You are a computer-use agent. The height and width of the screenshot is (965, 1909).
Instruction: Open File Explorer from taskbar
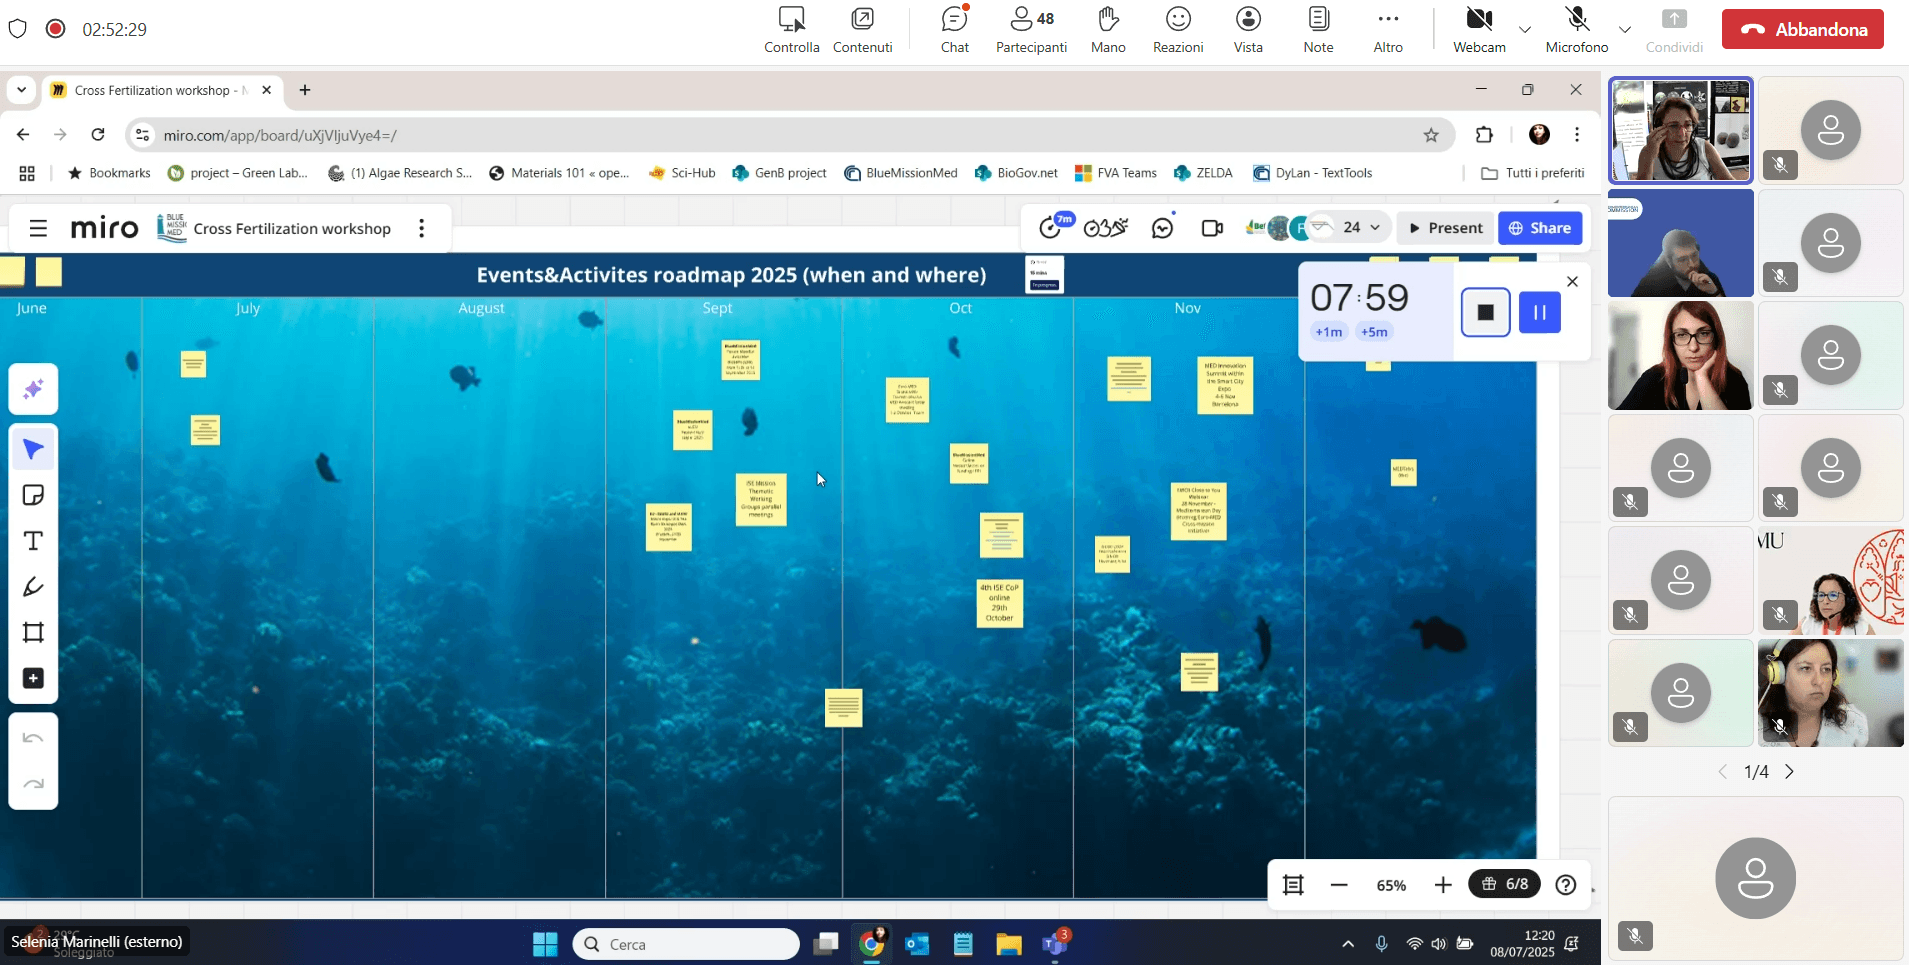point(1008,944)
